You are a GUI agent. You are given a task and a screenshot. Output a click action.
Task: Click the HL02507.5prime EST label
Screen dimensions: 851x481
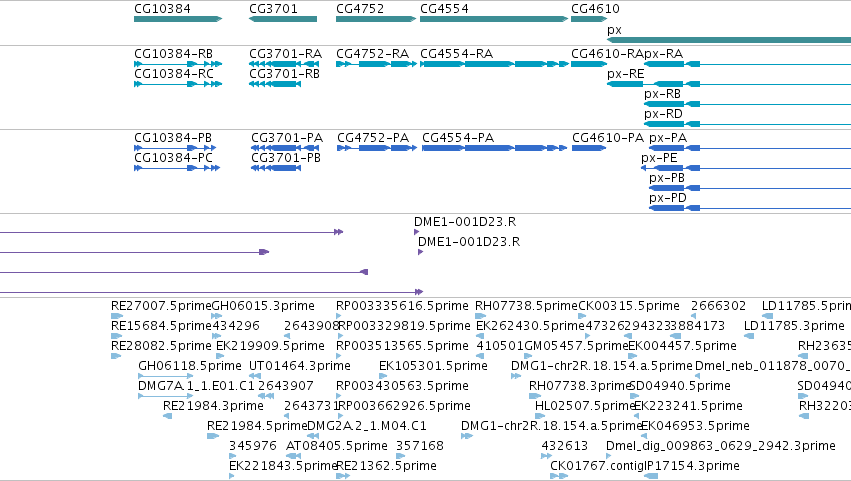coord(584,406)
